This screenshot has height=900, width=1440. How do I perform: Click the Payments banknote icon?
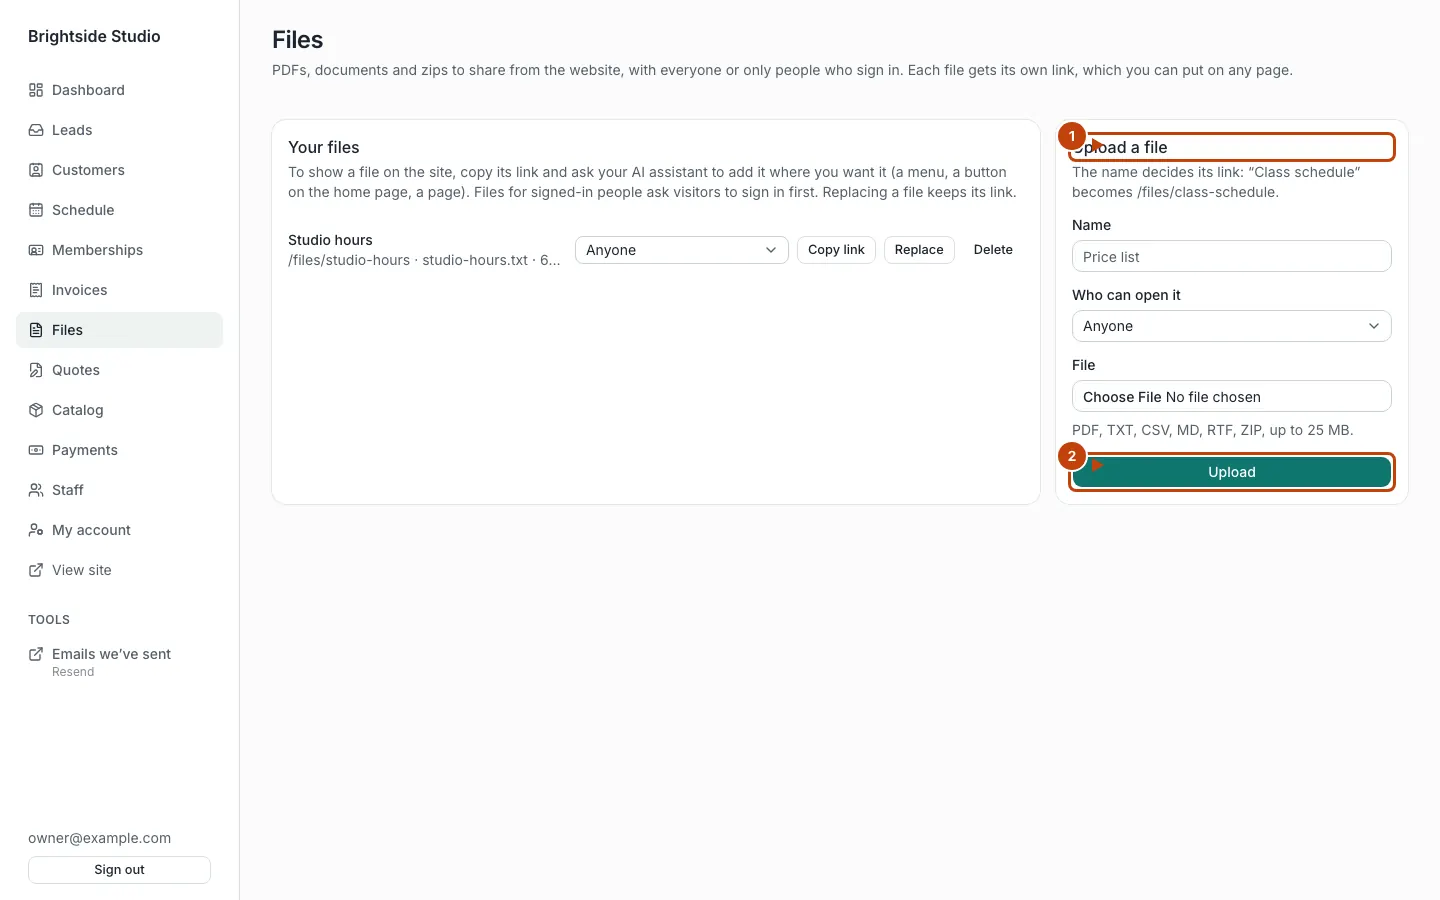point(36,450)
